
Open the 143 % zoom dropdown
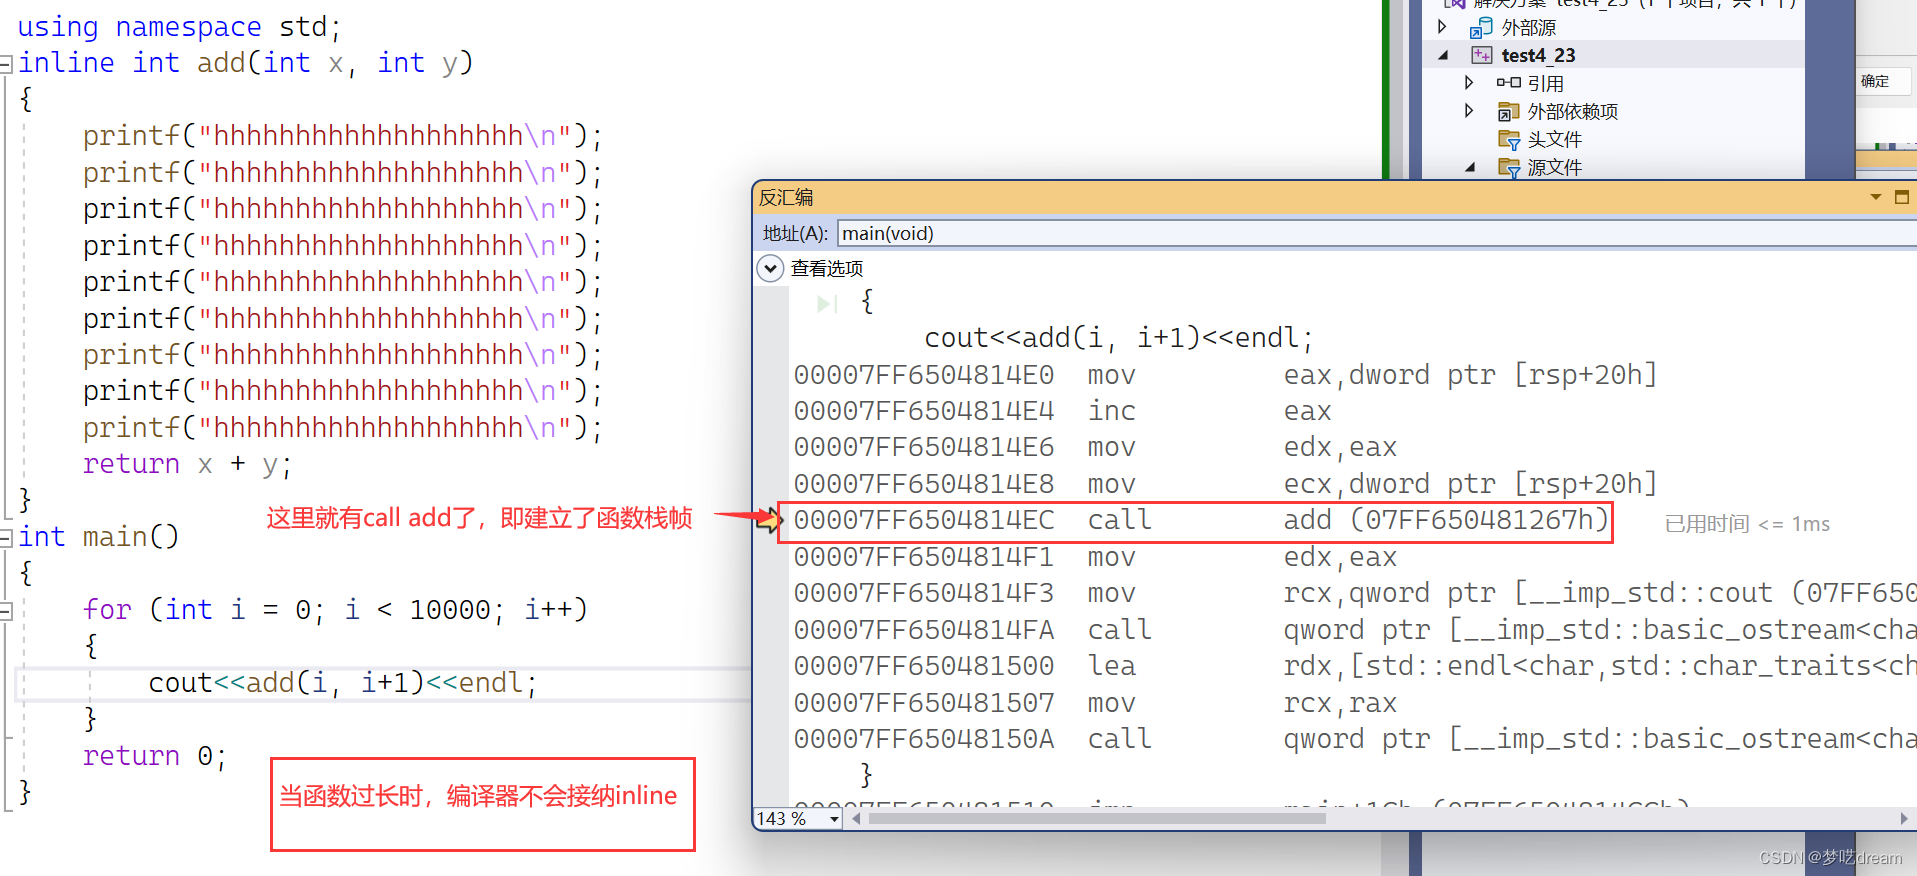point(834,819)
